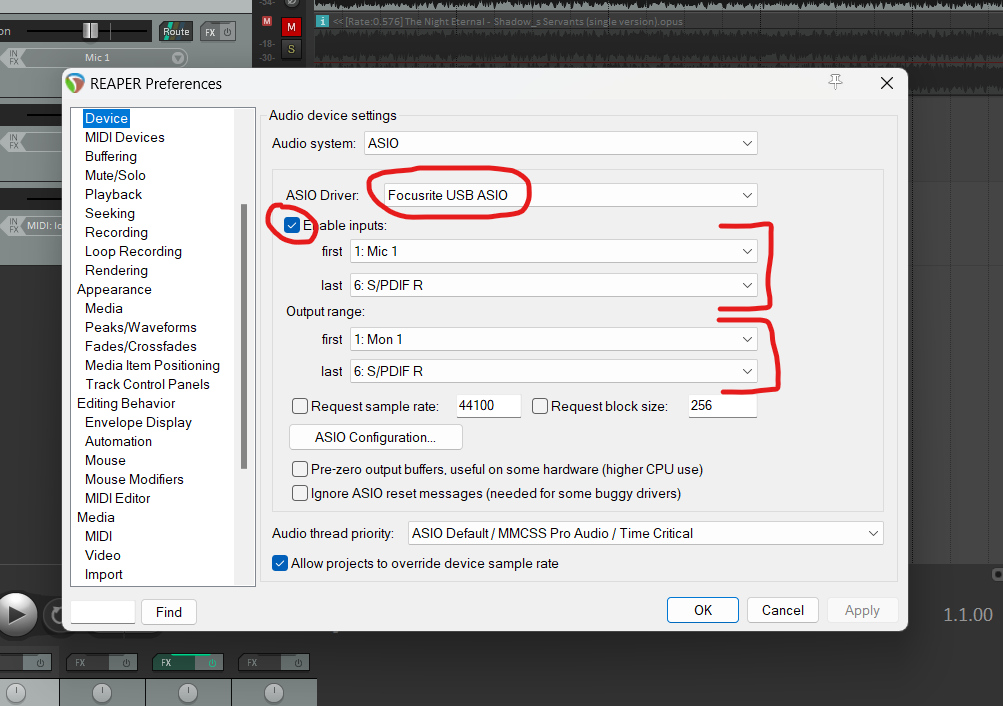Uncheck the Enable inputs checkbox
The height and width of the screenshot is (706, 1003).
point(292,226)
